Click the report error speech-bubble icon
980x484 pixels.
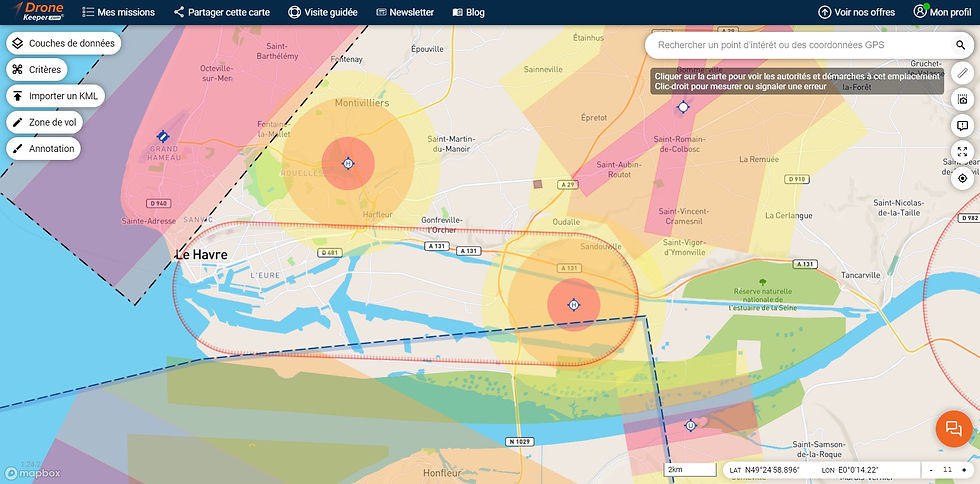(x=962, y=125)
